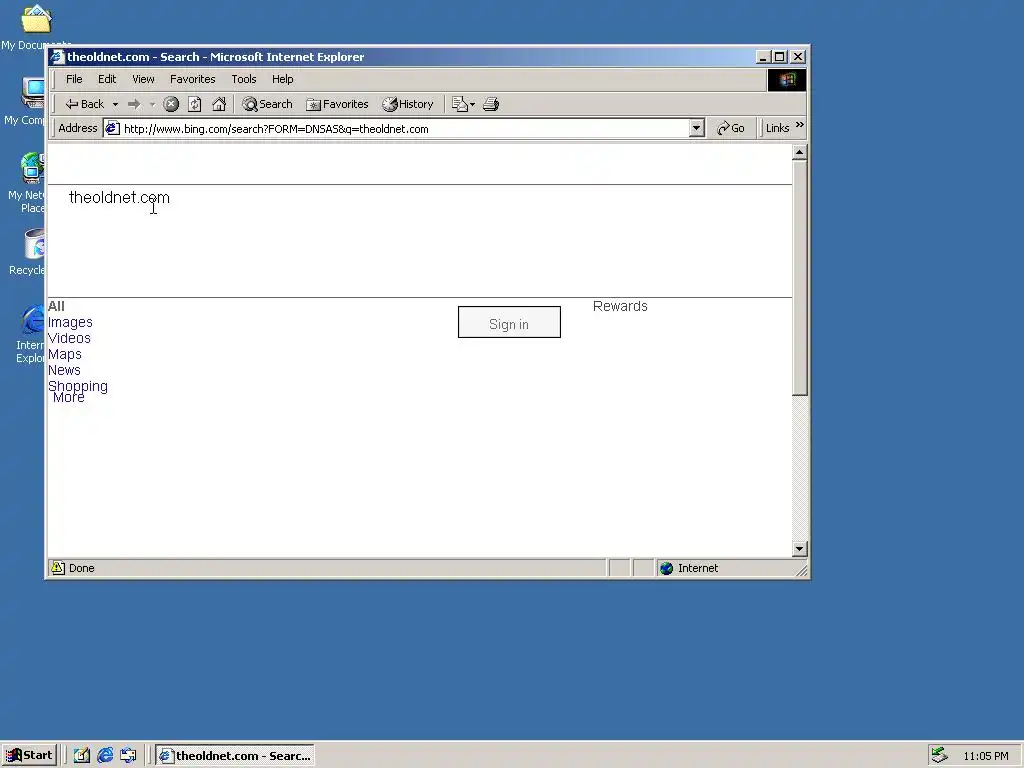Launch Outlook Express quick launch icon
The image size is (1024, 768).
pyautogui.click(x=128, y=756)
